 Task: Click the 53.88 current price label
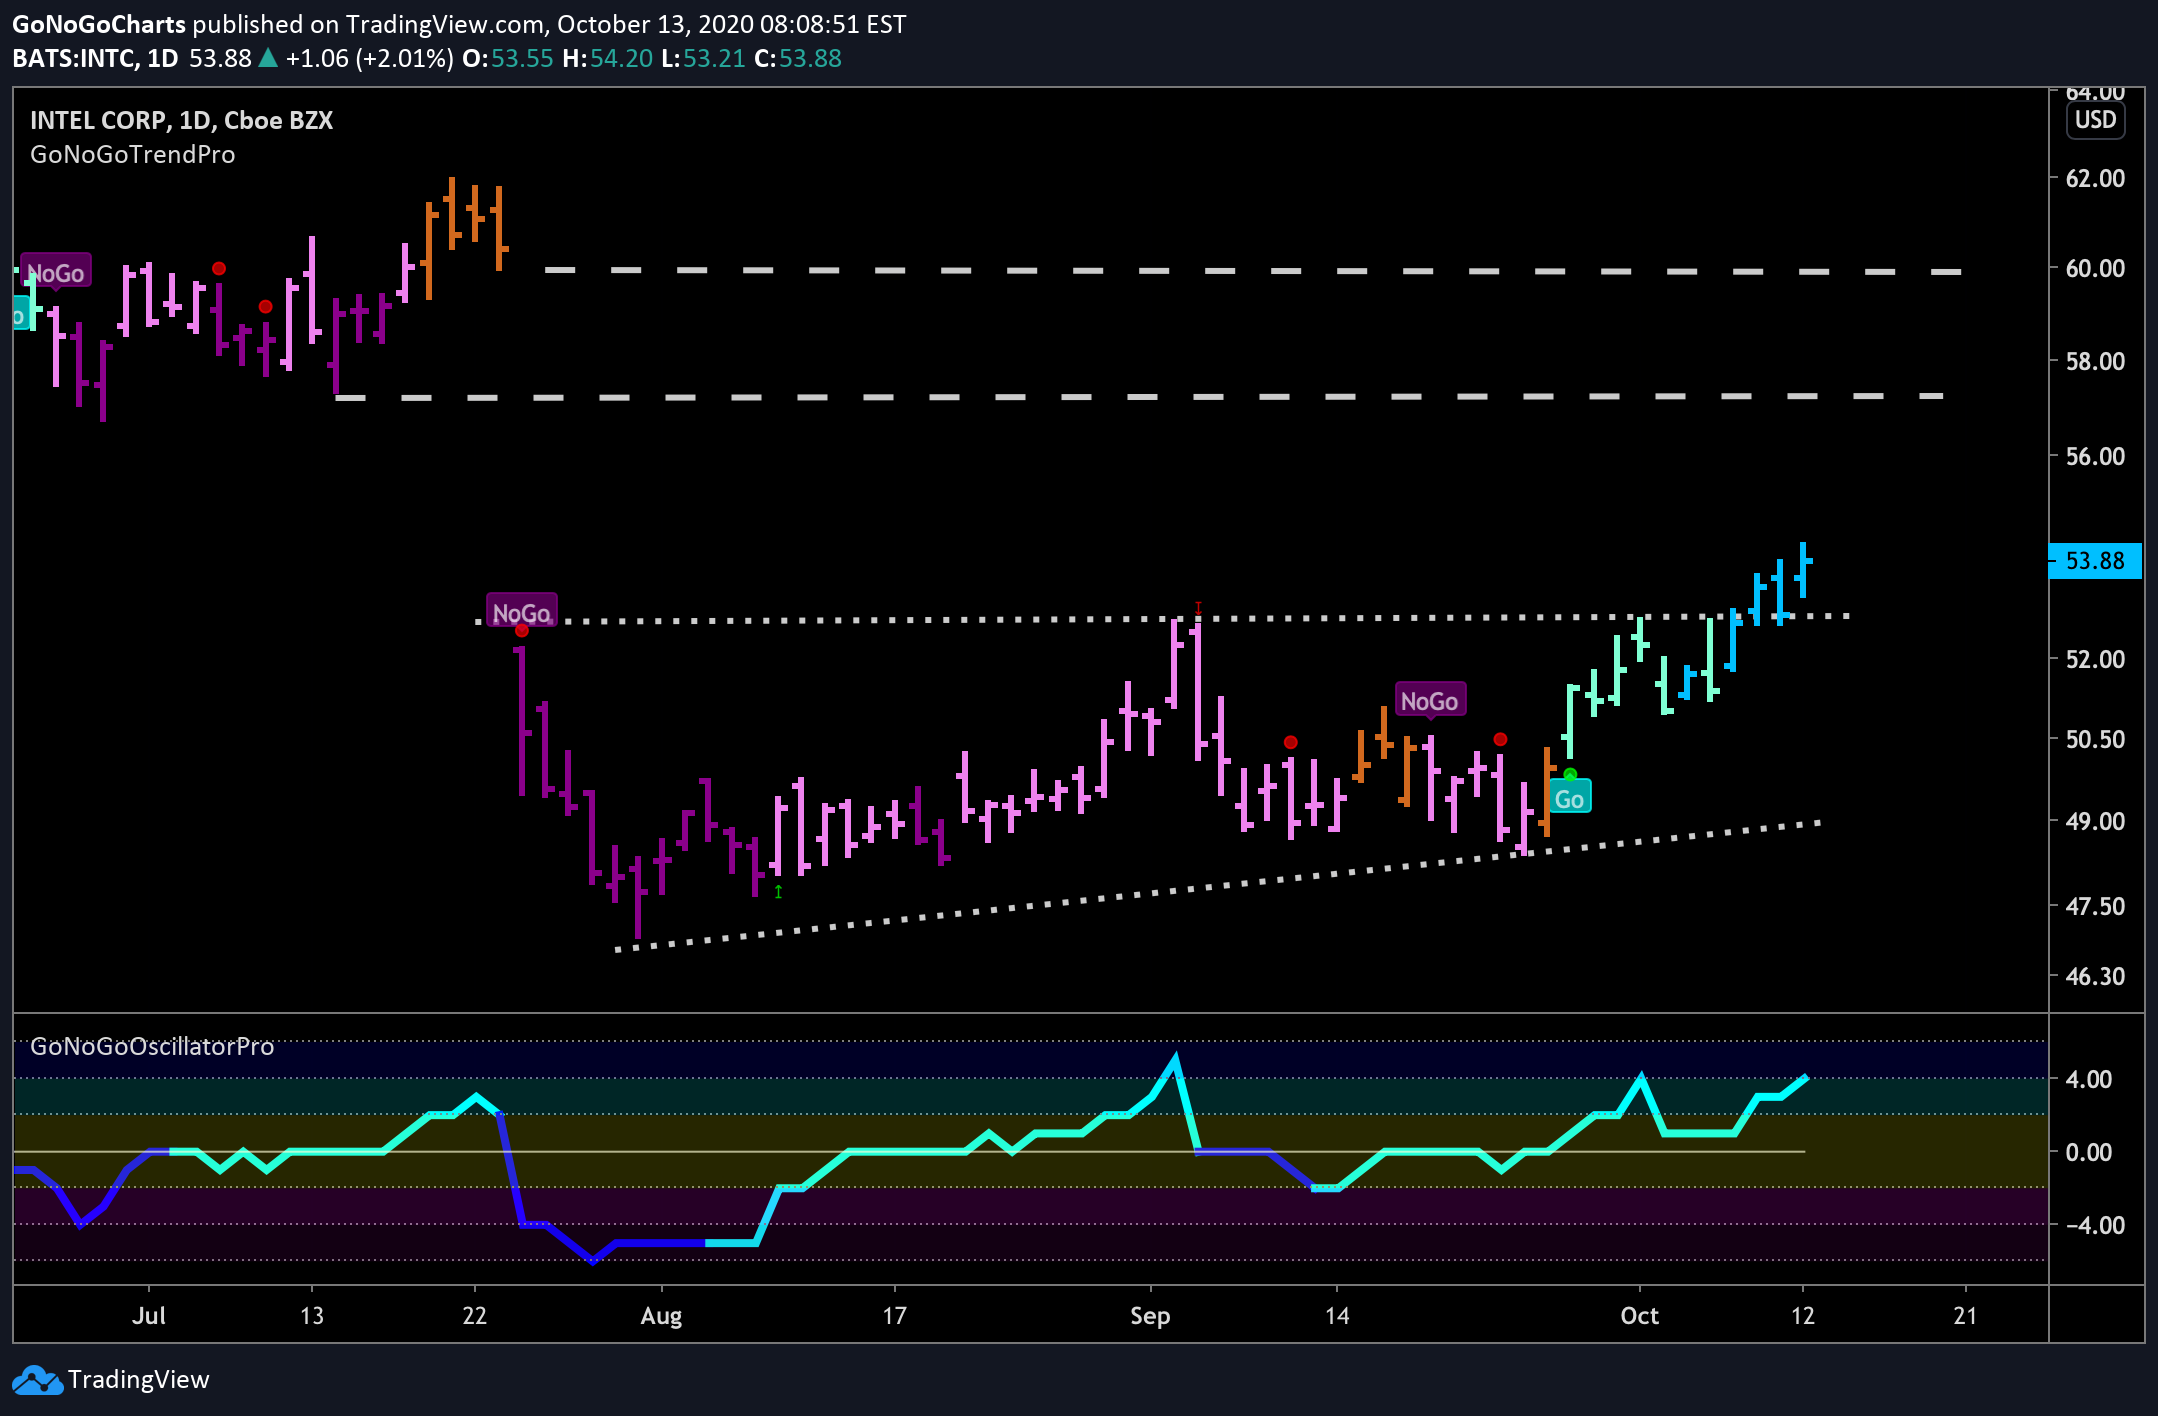point(2095,561)
